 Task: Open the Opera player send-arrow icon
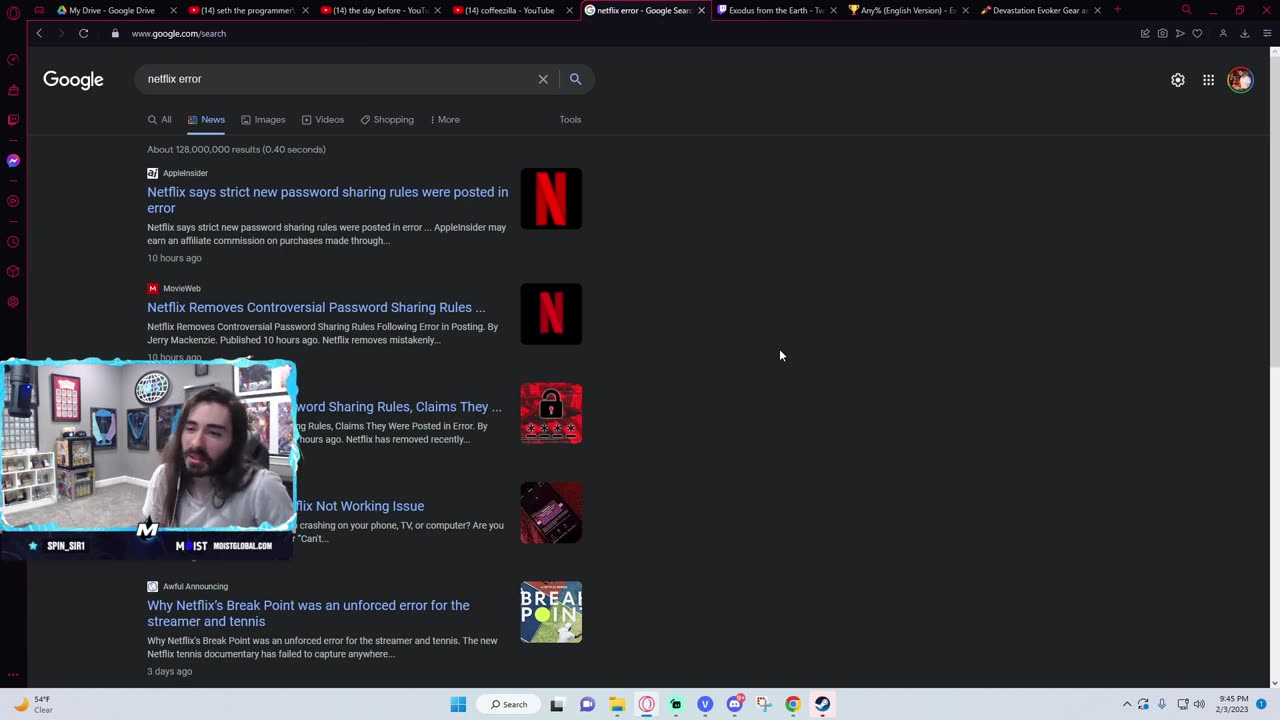point(1180,33)
